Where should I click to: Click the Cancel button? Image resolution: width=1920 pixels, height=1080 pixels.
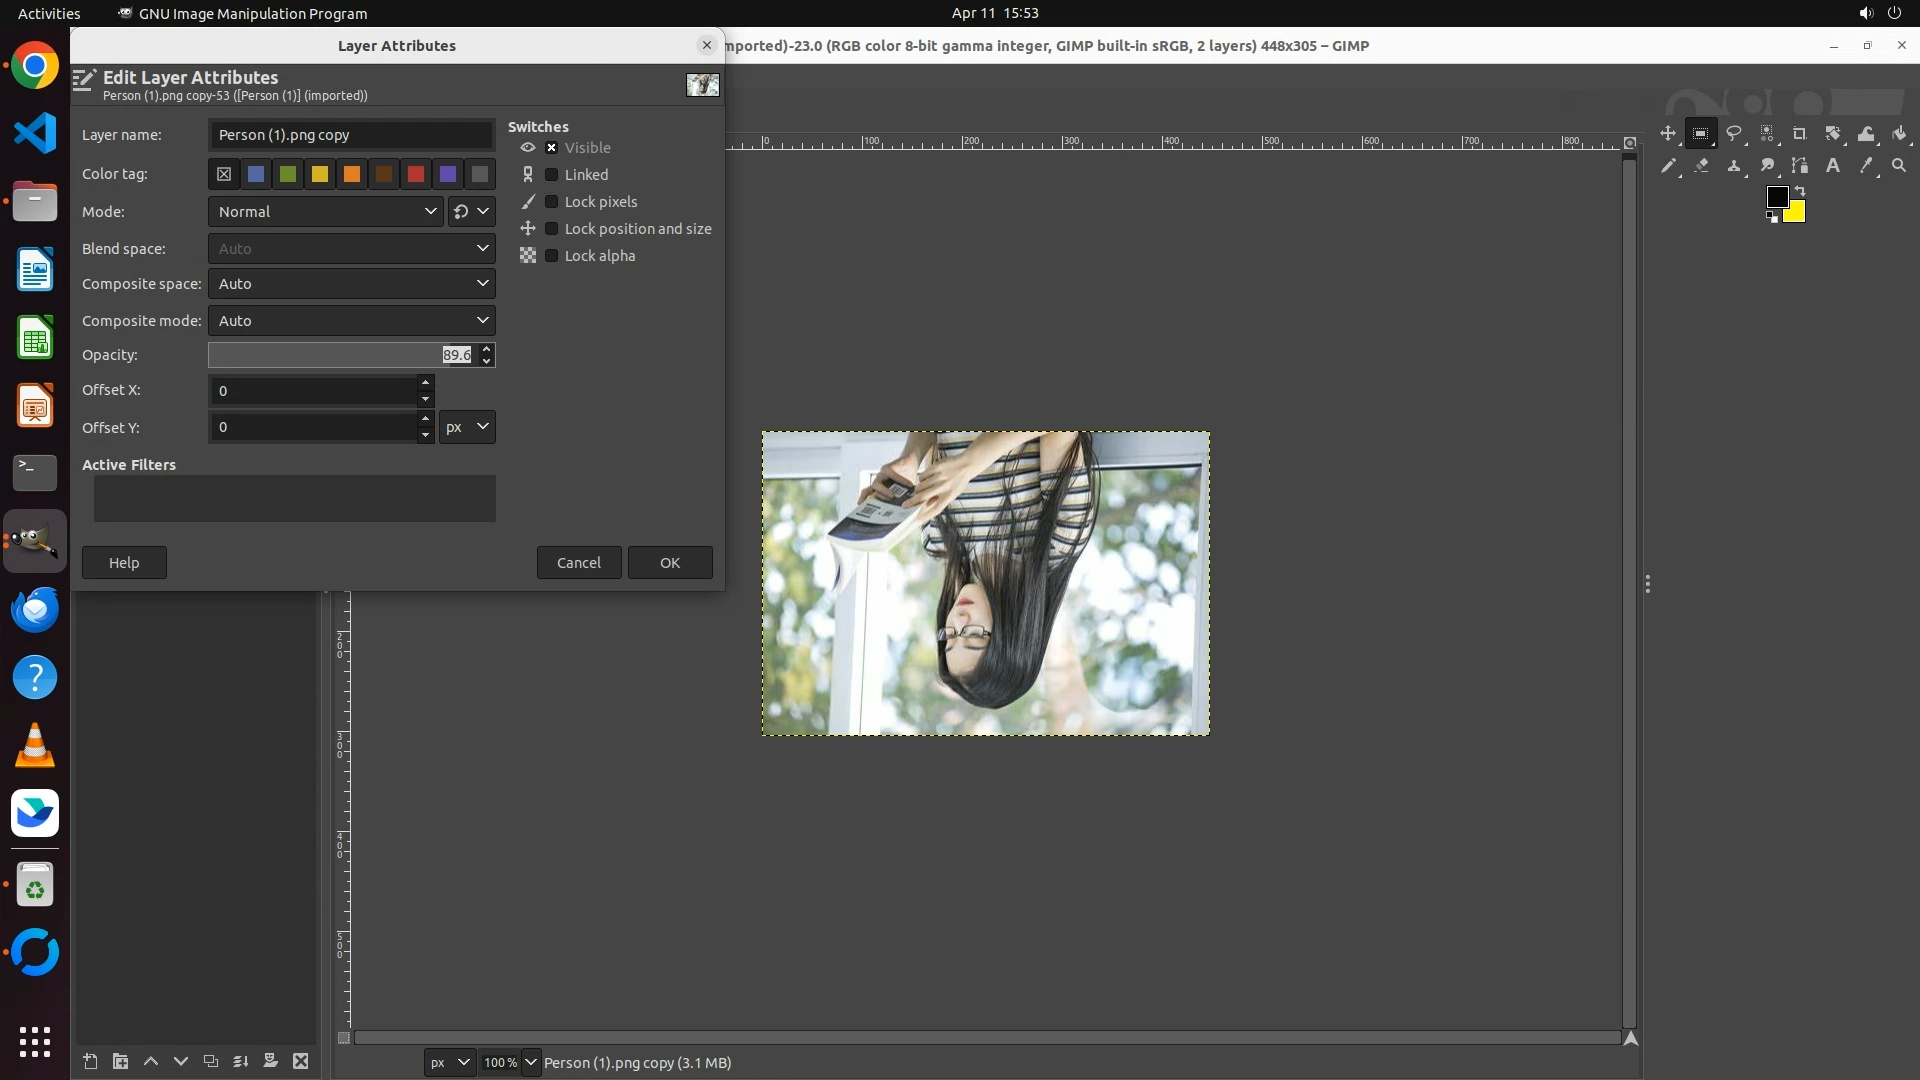coord(578,562)
